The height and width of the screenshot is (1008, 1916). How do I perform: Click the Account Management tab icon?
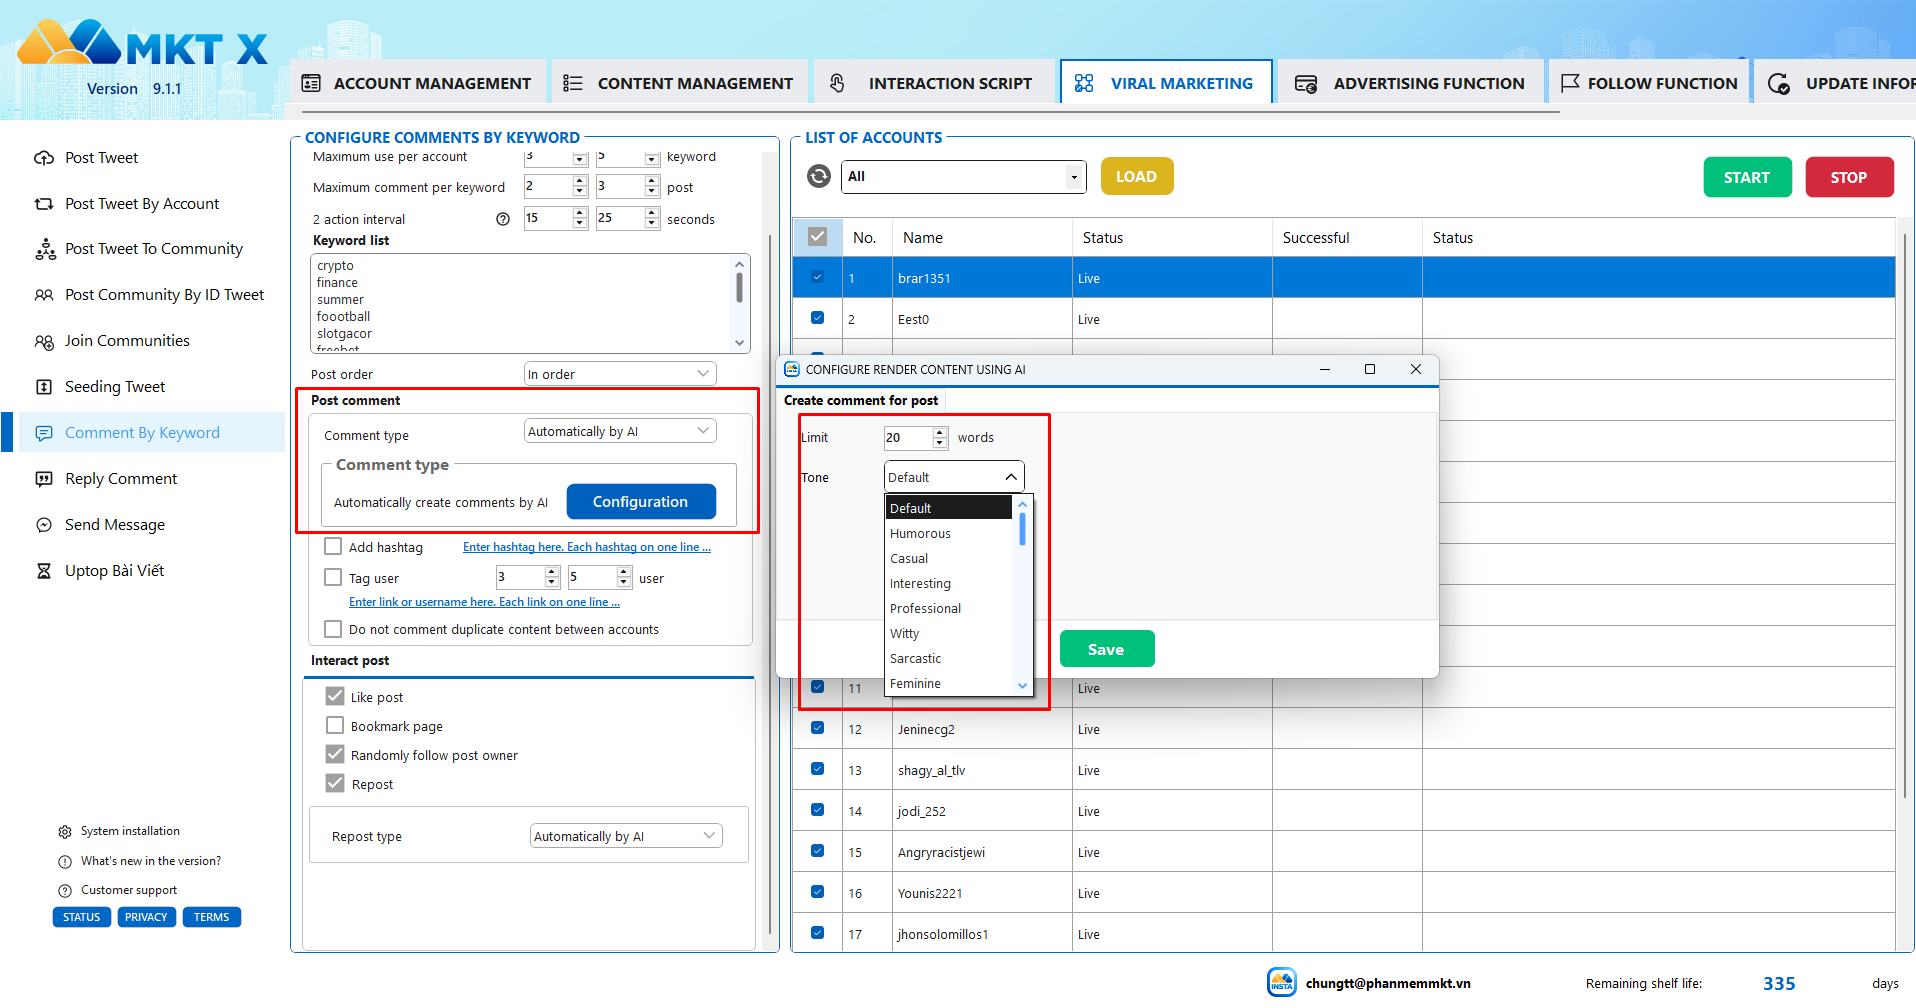click(x=311, y=83)
